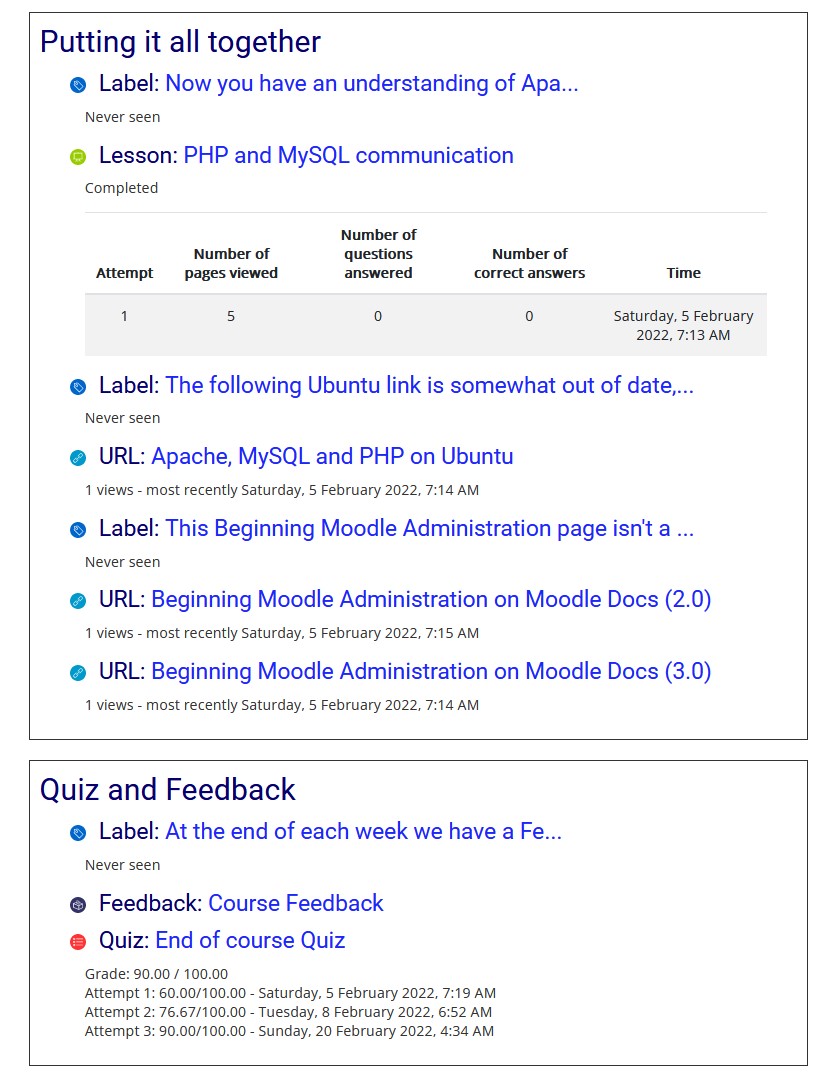824x1079 pixels.
Task: Open 'Now you have an understanding of Apa...' label link
Action: (372, 83)
